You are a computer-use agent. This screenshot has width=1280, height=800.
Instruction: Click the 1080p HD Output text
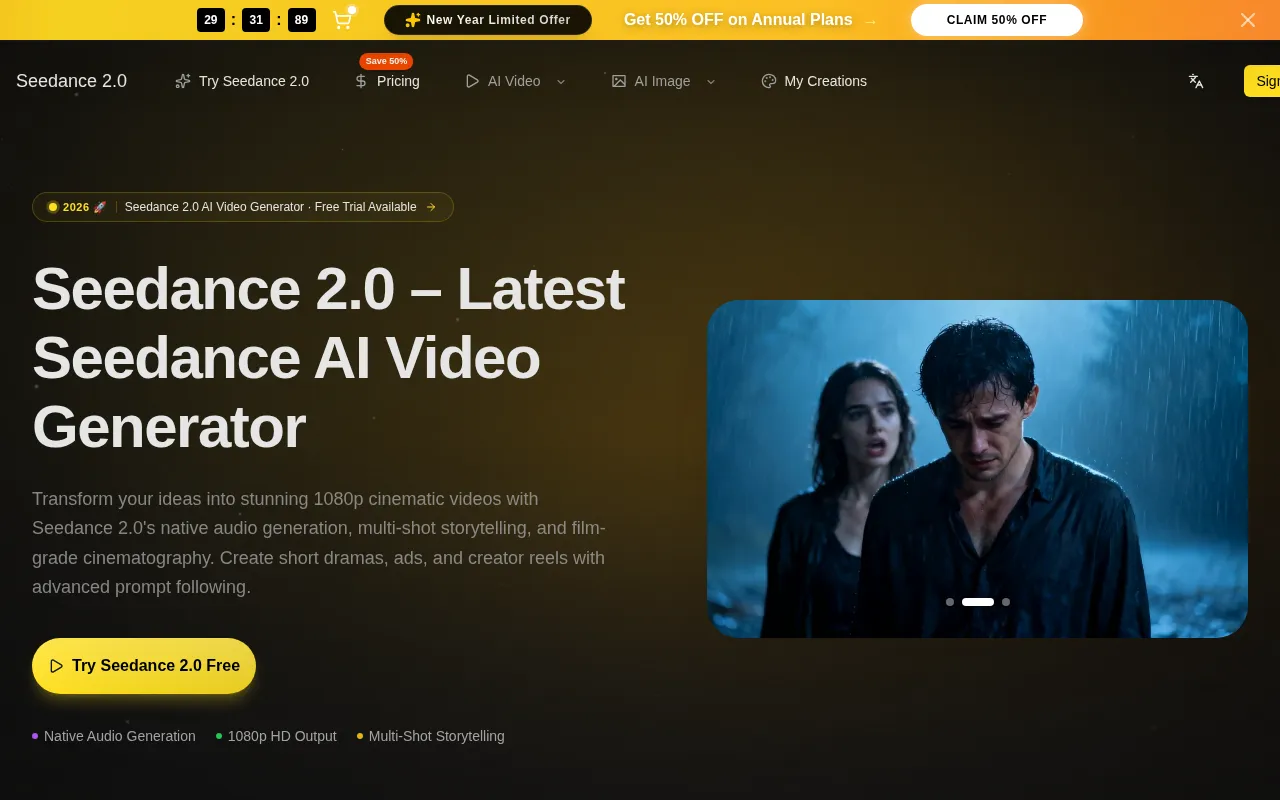[282, 736]
